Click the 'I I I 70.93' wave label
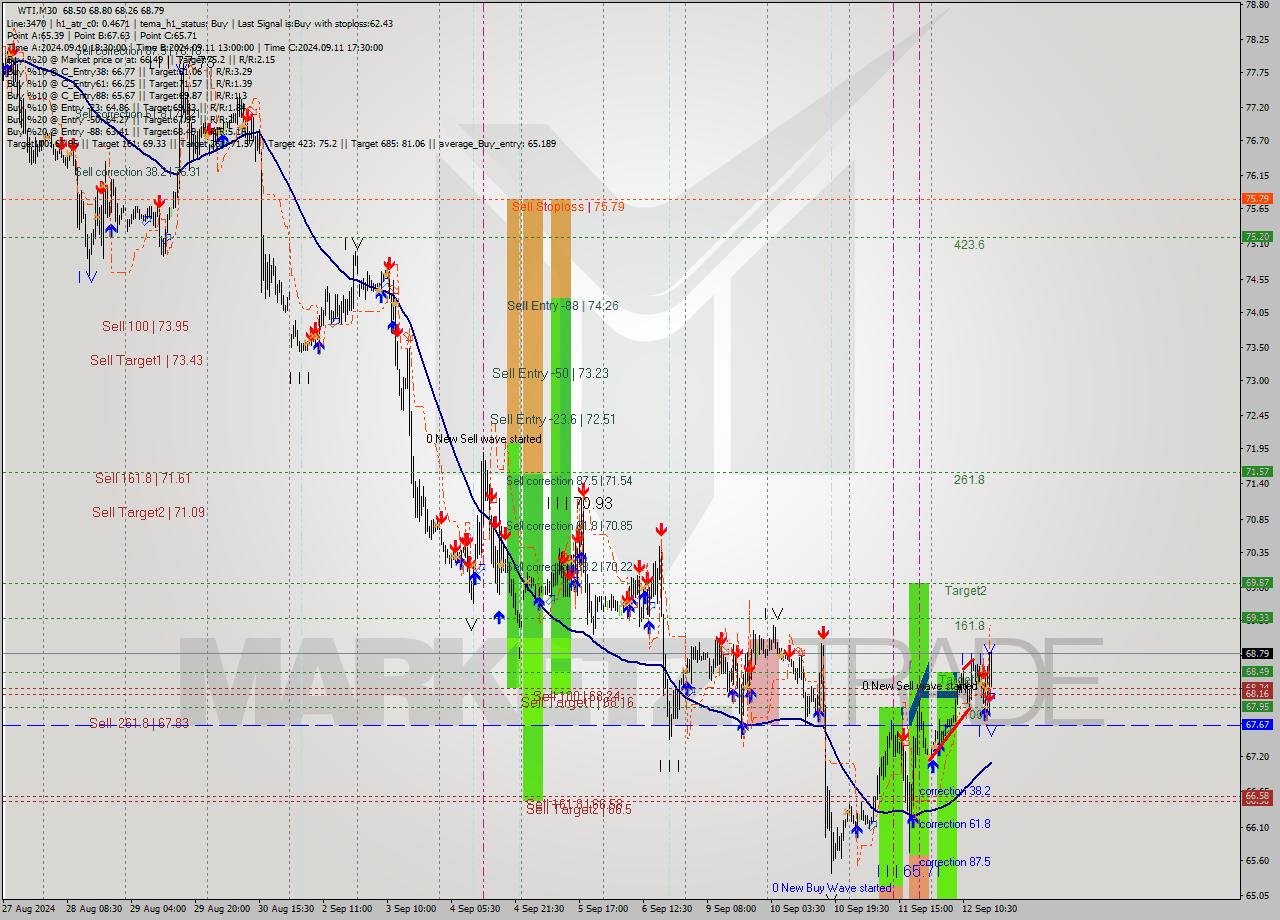 click(x=579, y=503)
